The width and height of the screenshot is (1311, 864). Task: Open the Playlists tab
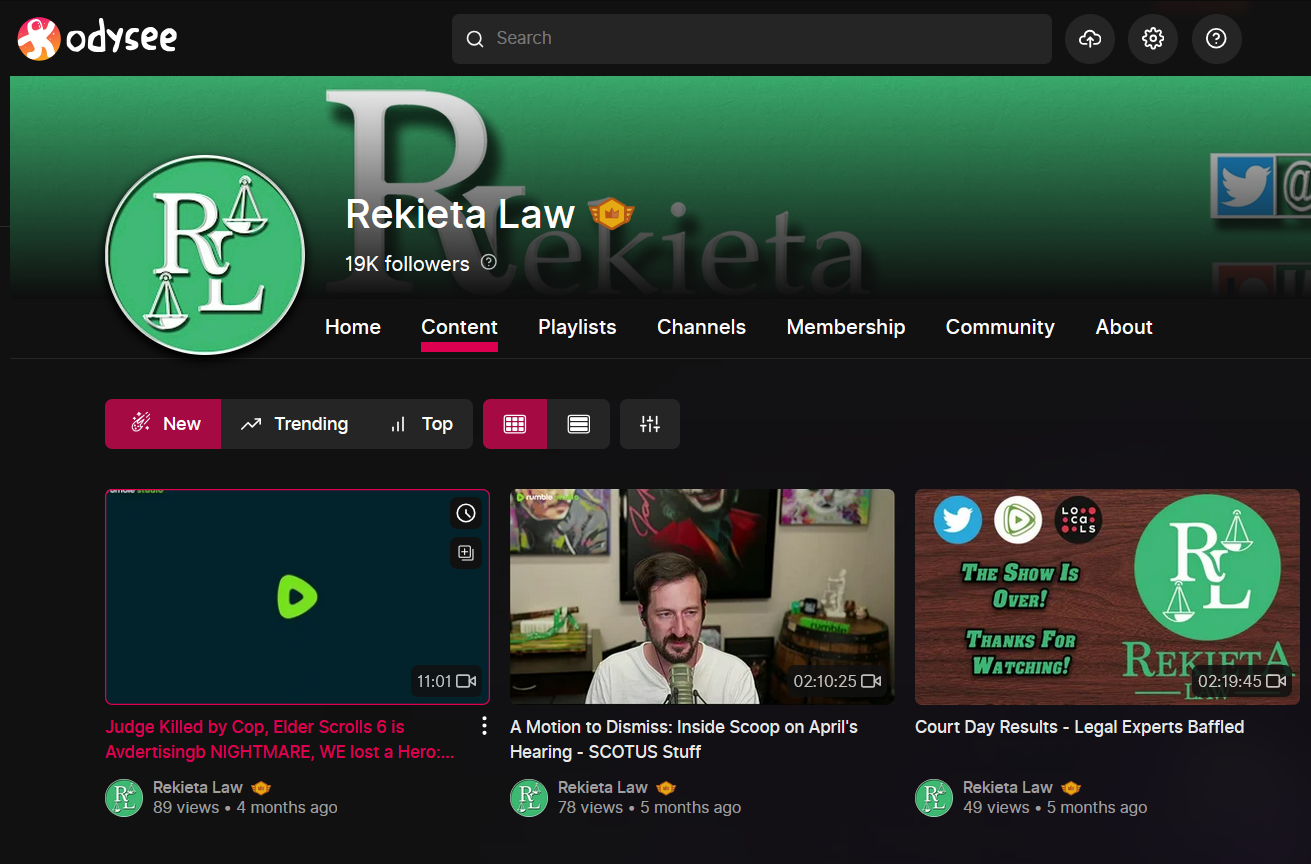pyautogui.click(x=577, y=327)
